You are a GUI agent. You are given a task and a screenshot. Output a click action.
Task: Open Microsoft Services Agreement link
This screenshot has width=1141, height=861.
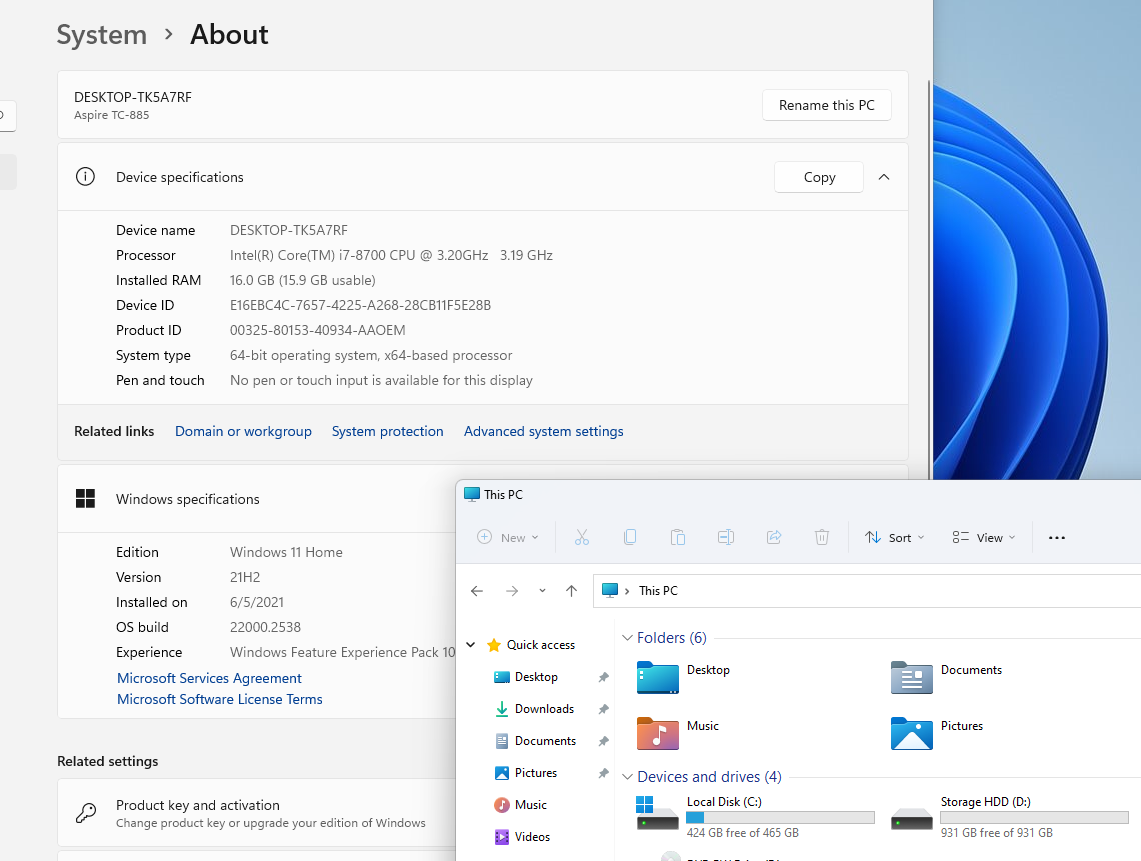[x=209, y=678]
